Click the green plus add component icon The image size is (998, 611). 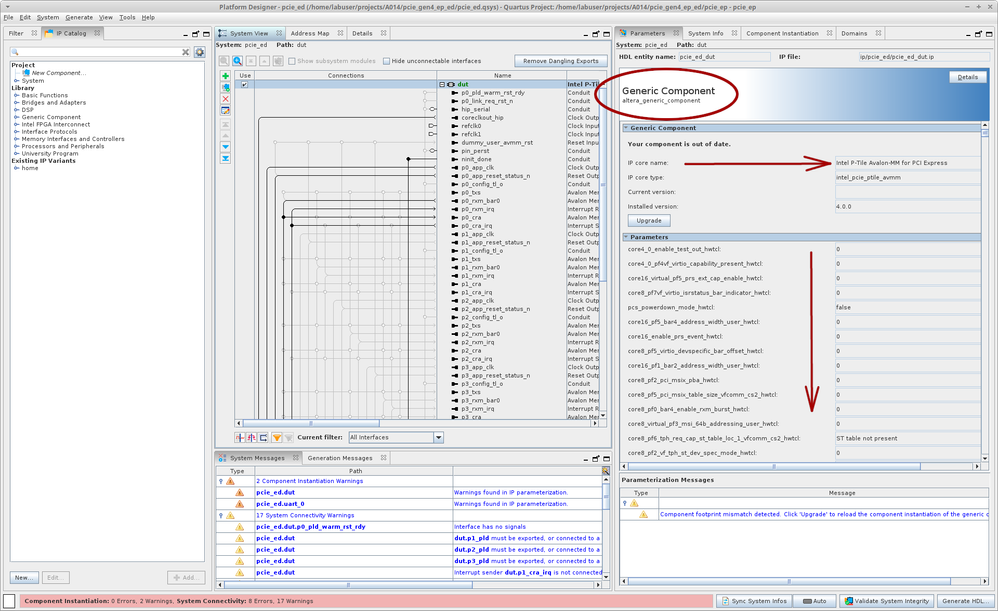226,76
